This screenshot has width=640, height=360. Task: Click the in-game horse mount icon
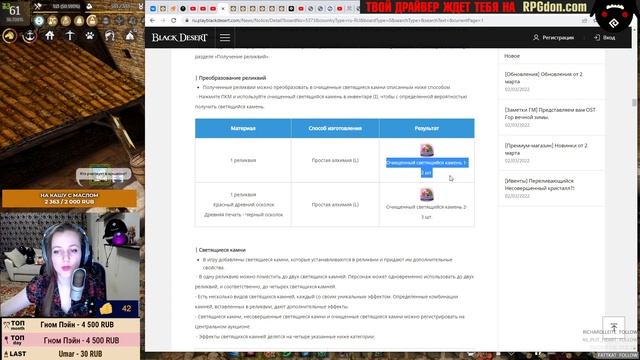[x=10, y=36]
